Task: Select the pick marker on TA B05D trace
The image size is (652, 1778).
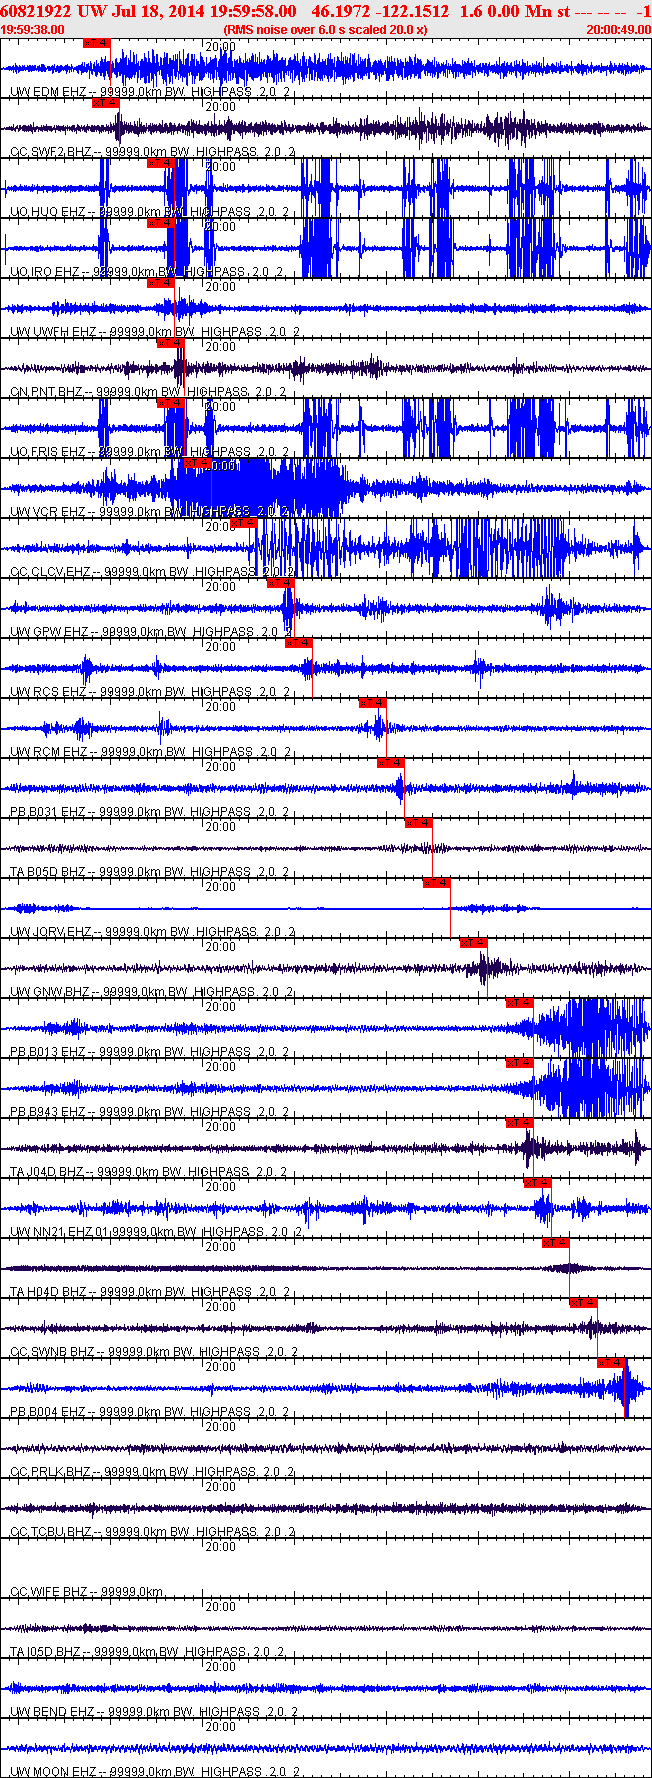Action: [418, 823]
